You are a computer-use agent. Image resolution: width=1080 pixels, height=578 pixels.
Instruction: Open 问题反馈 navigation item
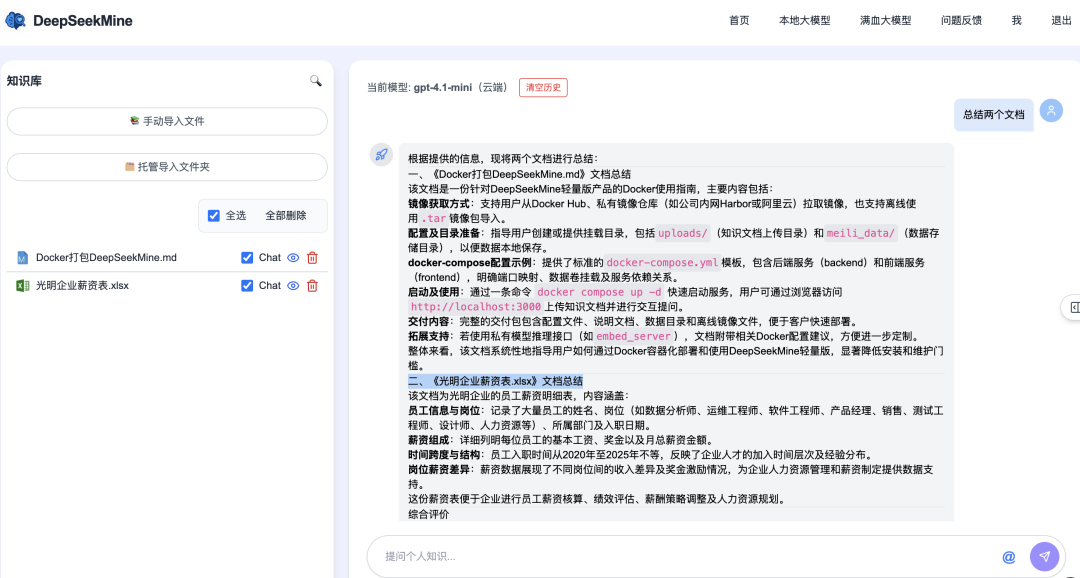point(962,21)
